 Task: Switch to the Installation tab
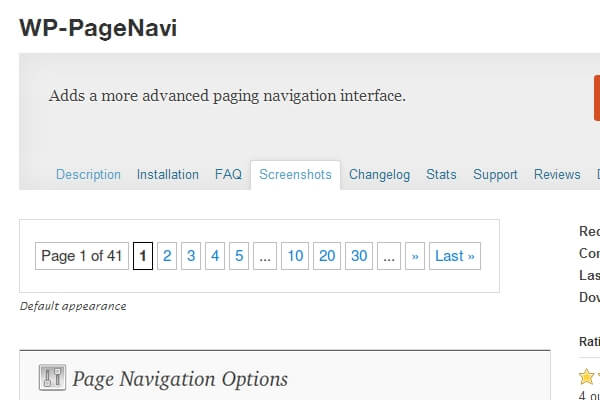[167, 174]
